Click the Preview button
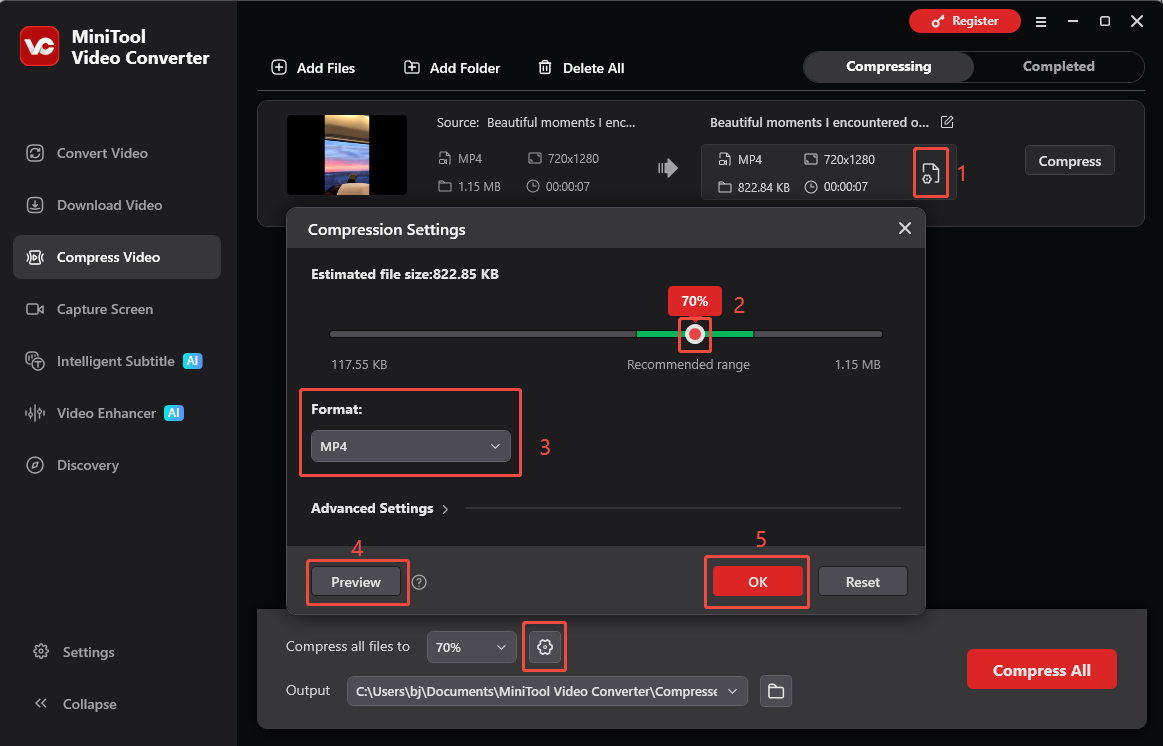Screen dimensions: 1163x746 click(356, 582)
